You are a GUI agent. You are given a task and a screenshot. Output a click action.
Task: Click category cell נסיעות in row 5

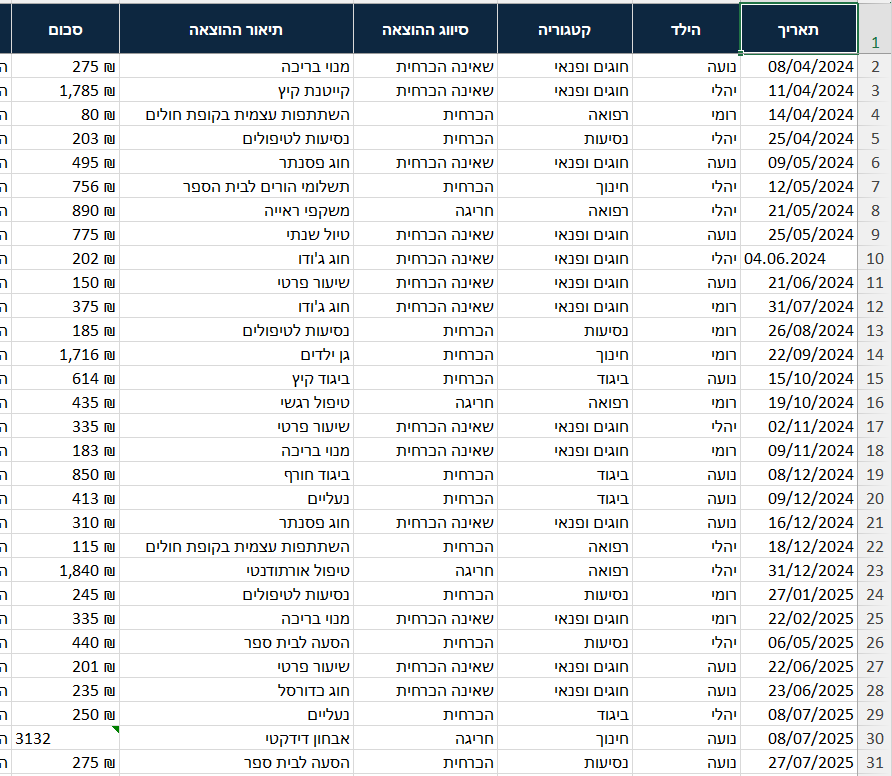[x=565, y=138]
